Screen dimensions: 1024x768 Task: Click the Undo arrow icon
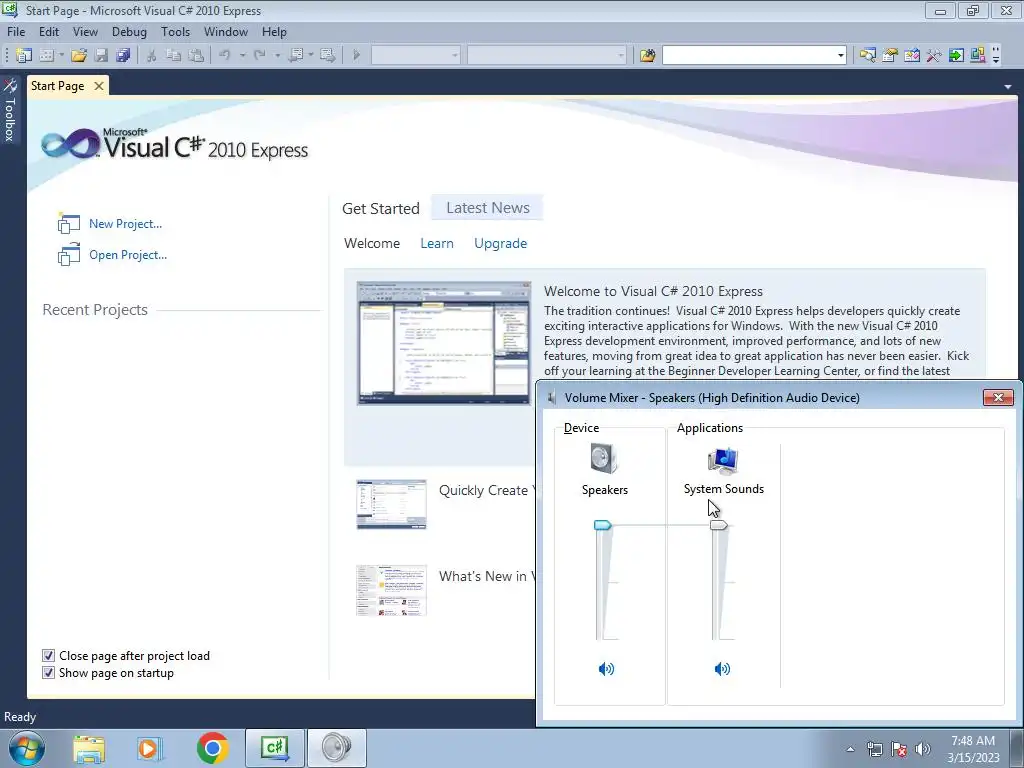click(x=225, y=56)
